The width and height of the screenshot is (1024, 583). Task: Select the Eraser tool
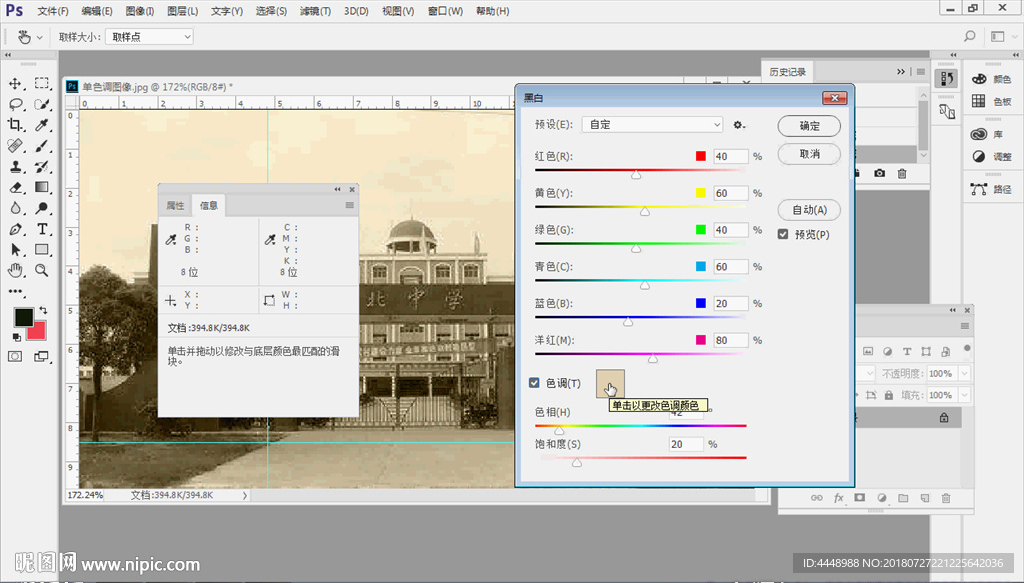tap(16, 187)
